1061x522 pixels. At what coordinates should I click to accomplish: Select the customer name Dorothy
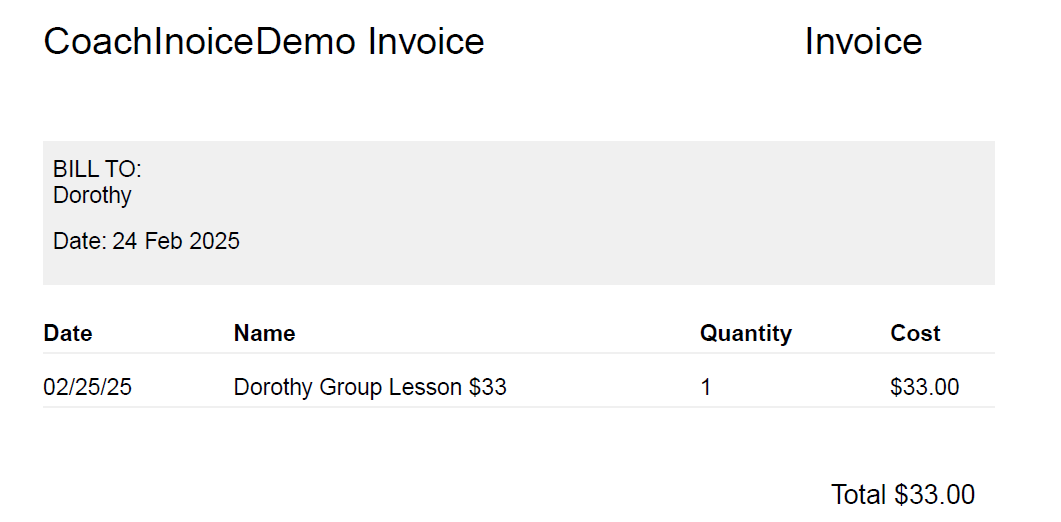pos(92,195)
